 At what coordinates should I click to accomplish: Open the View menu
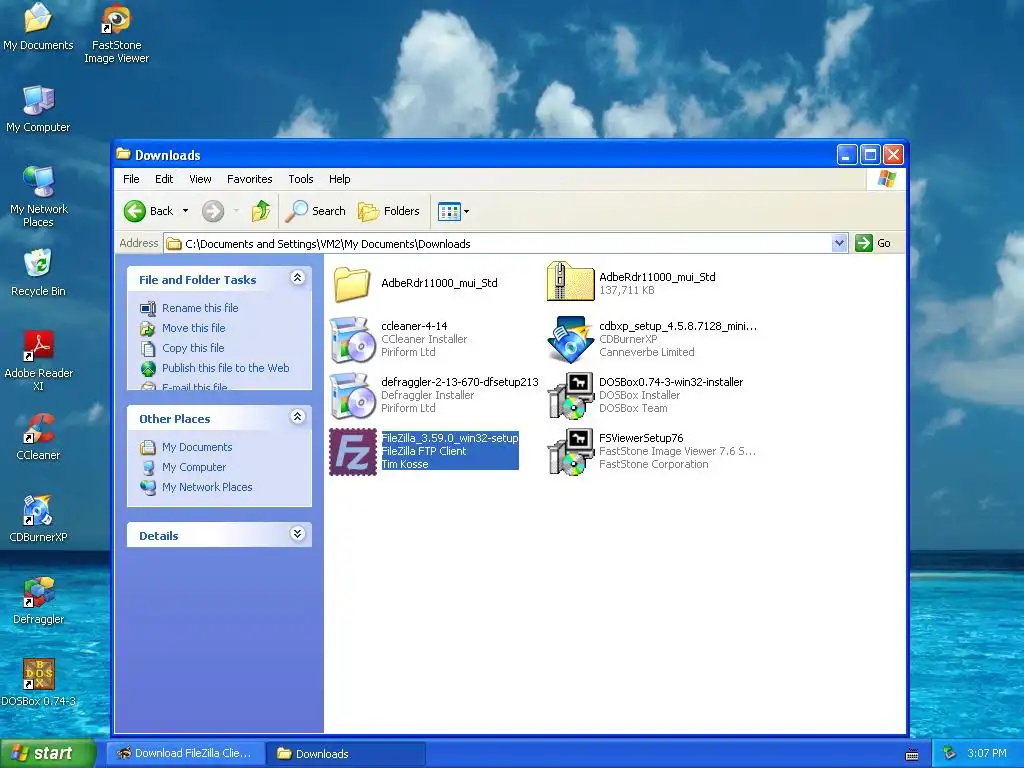tap(200, 179)
